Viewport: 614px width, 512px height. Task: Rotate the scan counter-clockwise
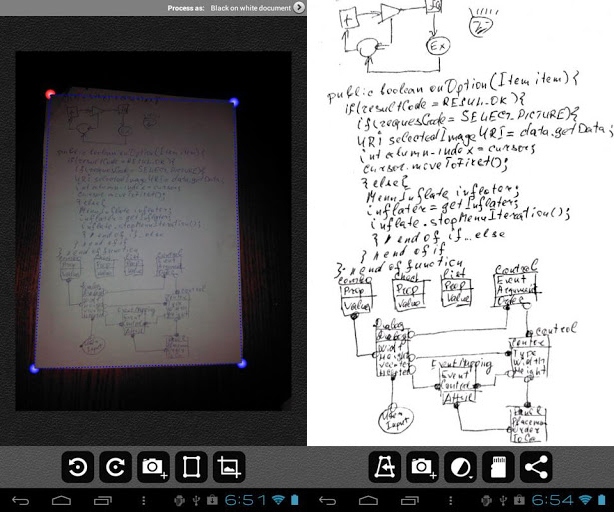(x=78, y=466)
